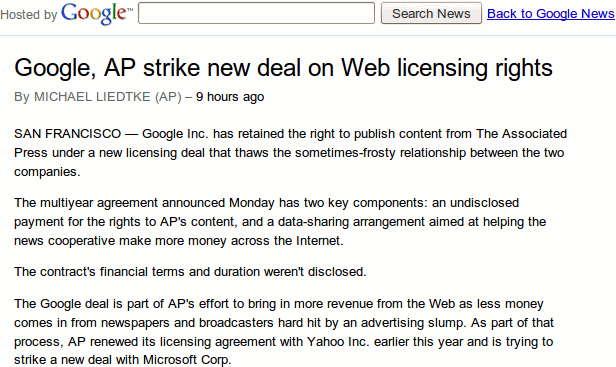Click the word 'Internet' ending second paragraph
This screenshot has width=616, height=367.
click(x=319, y=240)
